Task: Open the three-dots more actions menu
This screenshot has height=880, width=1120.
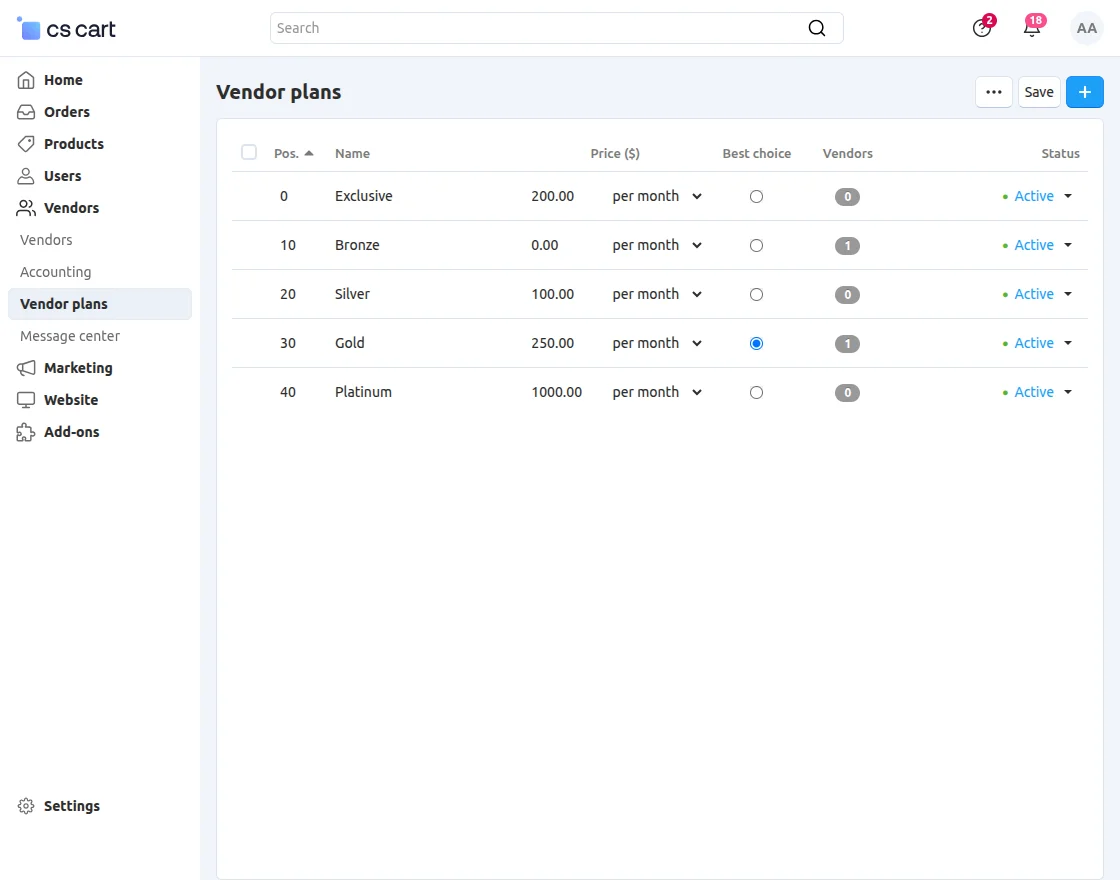Action: pyautogui.click(x=994, y=92)
